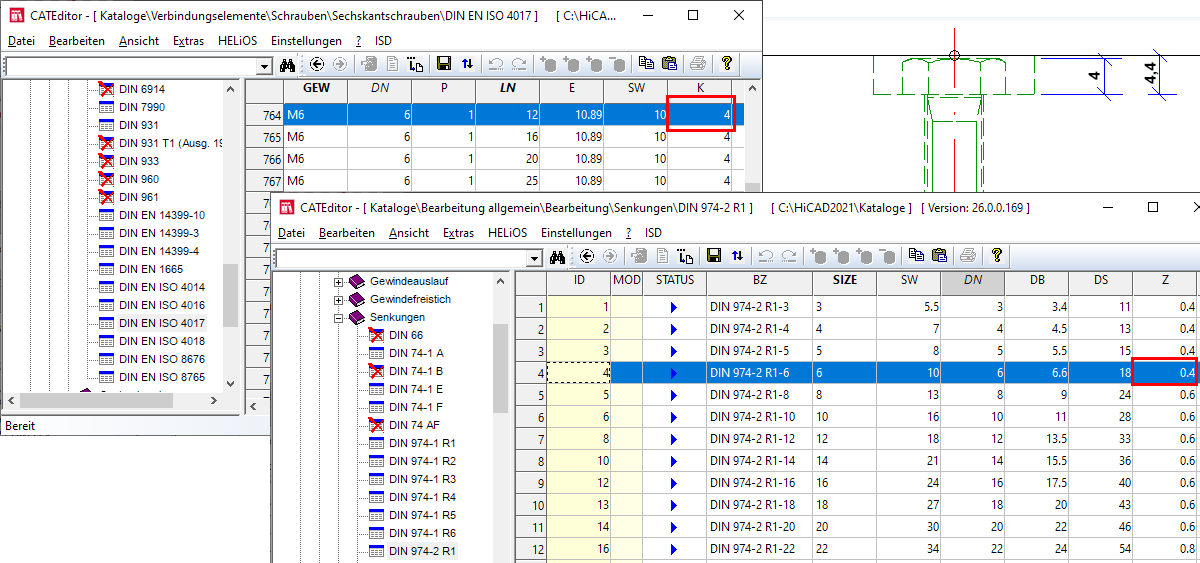This screenshot has height=563, width=1200.
Task: Click the SIZE column header
Action: tap(844, 281)
